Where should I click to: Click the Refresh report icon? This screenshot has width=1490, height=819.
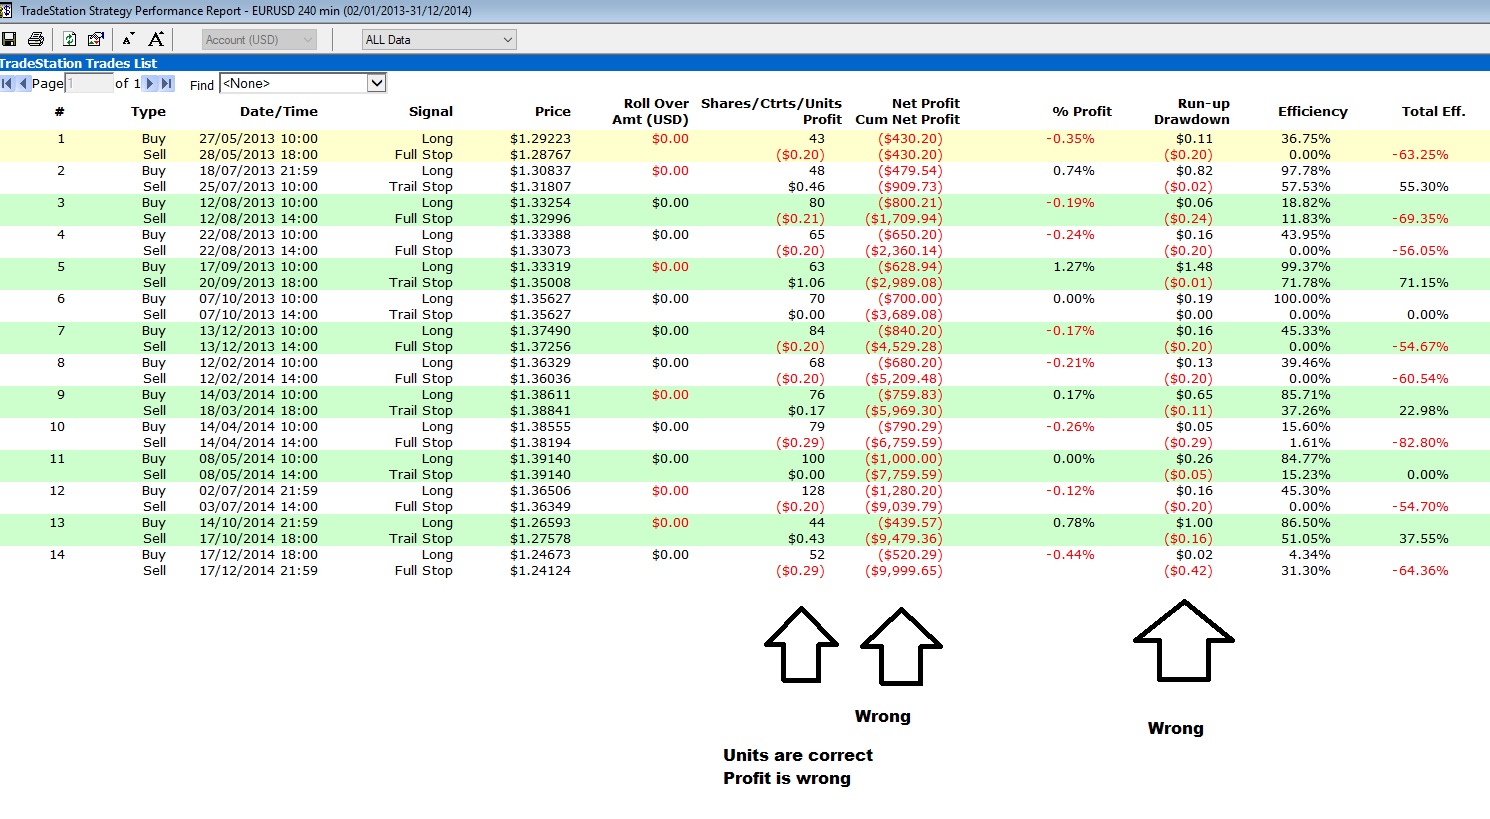pos(69,39)
